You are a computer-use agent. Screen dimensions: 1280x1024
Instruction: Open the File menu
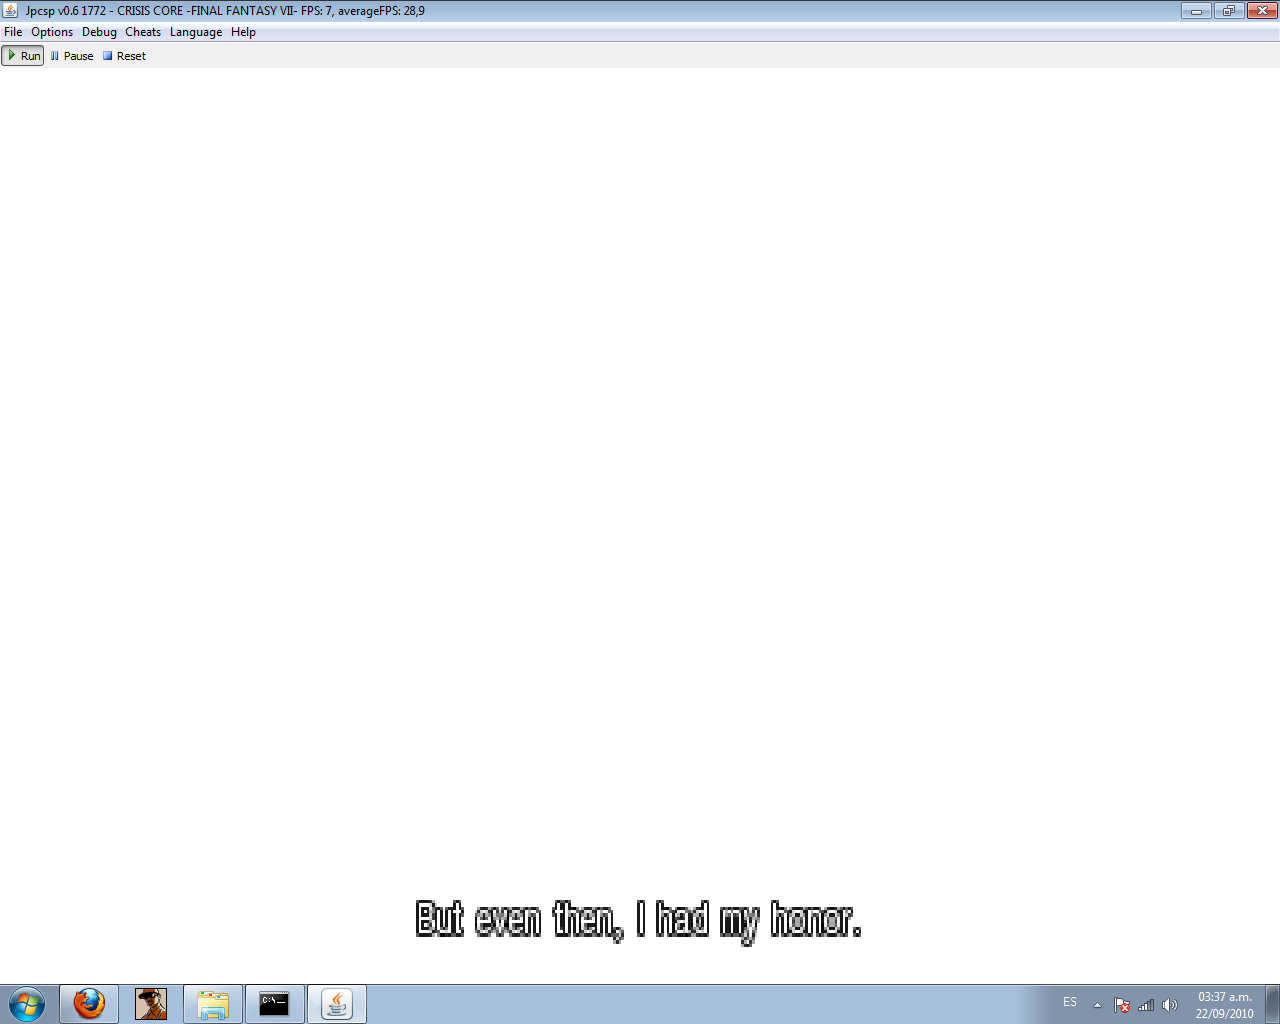(13, 32)
